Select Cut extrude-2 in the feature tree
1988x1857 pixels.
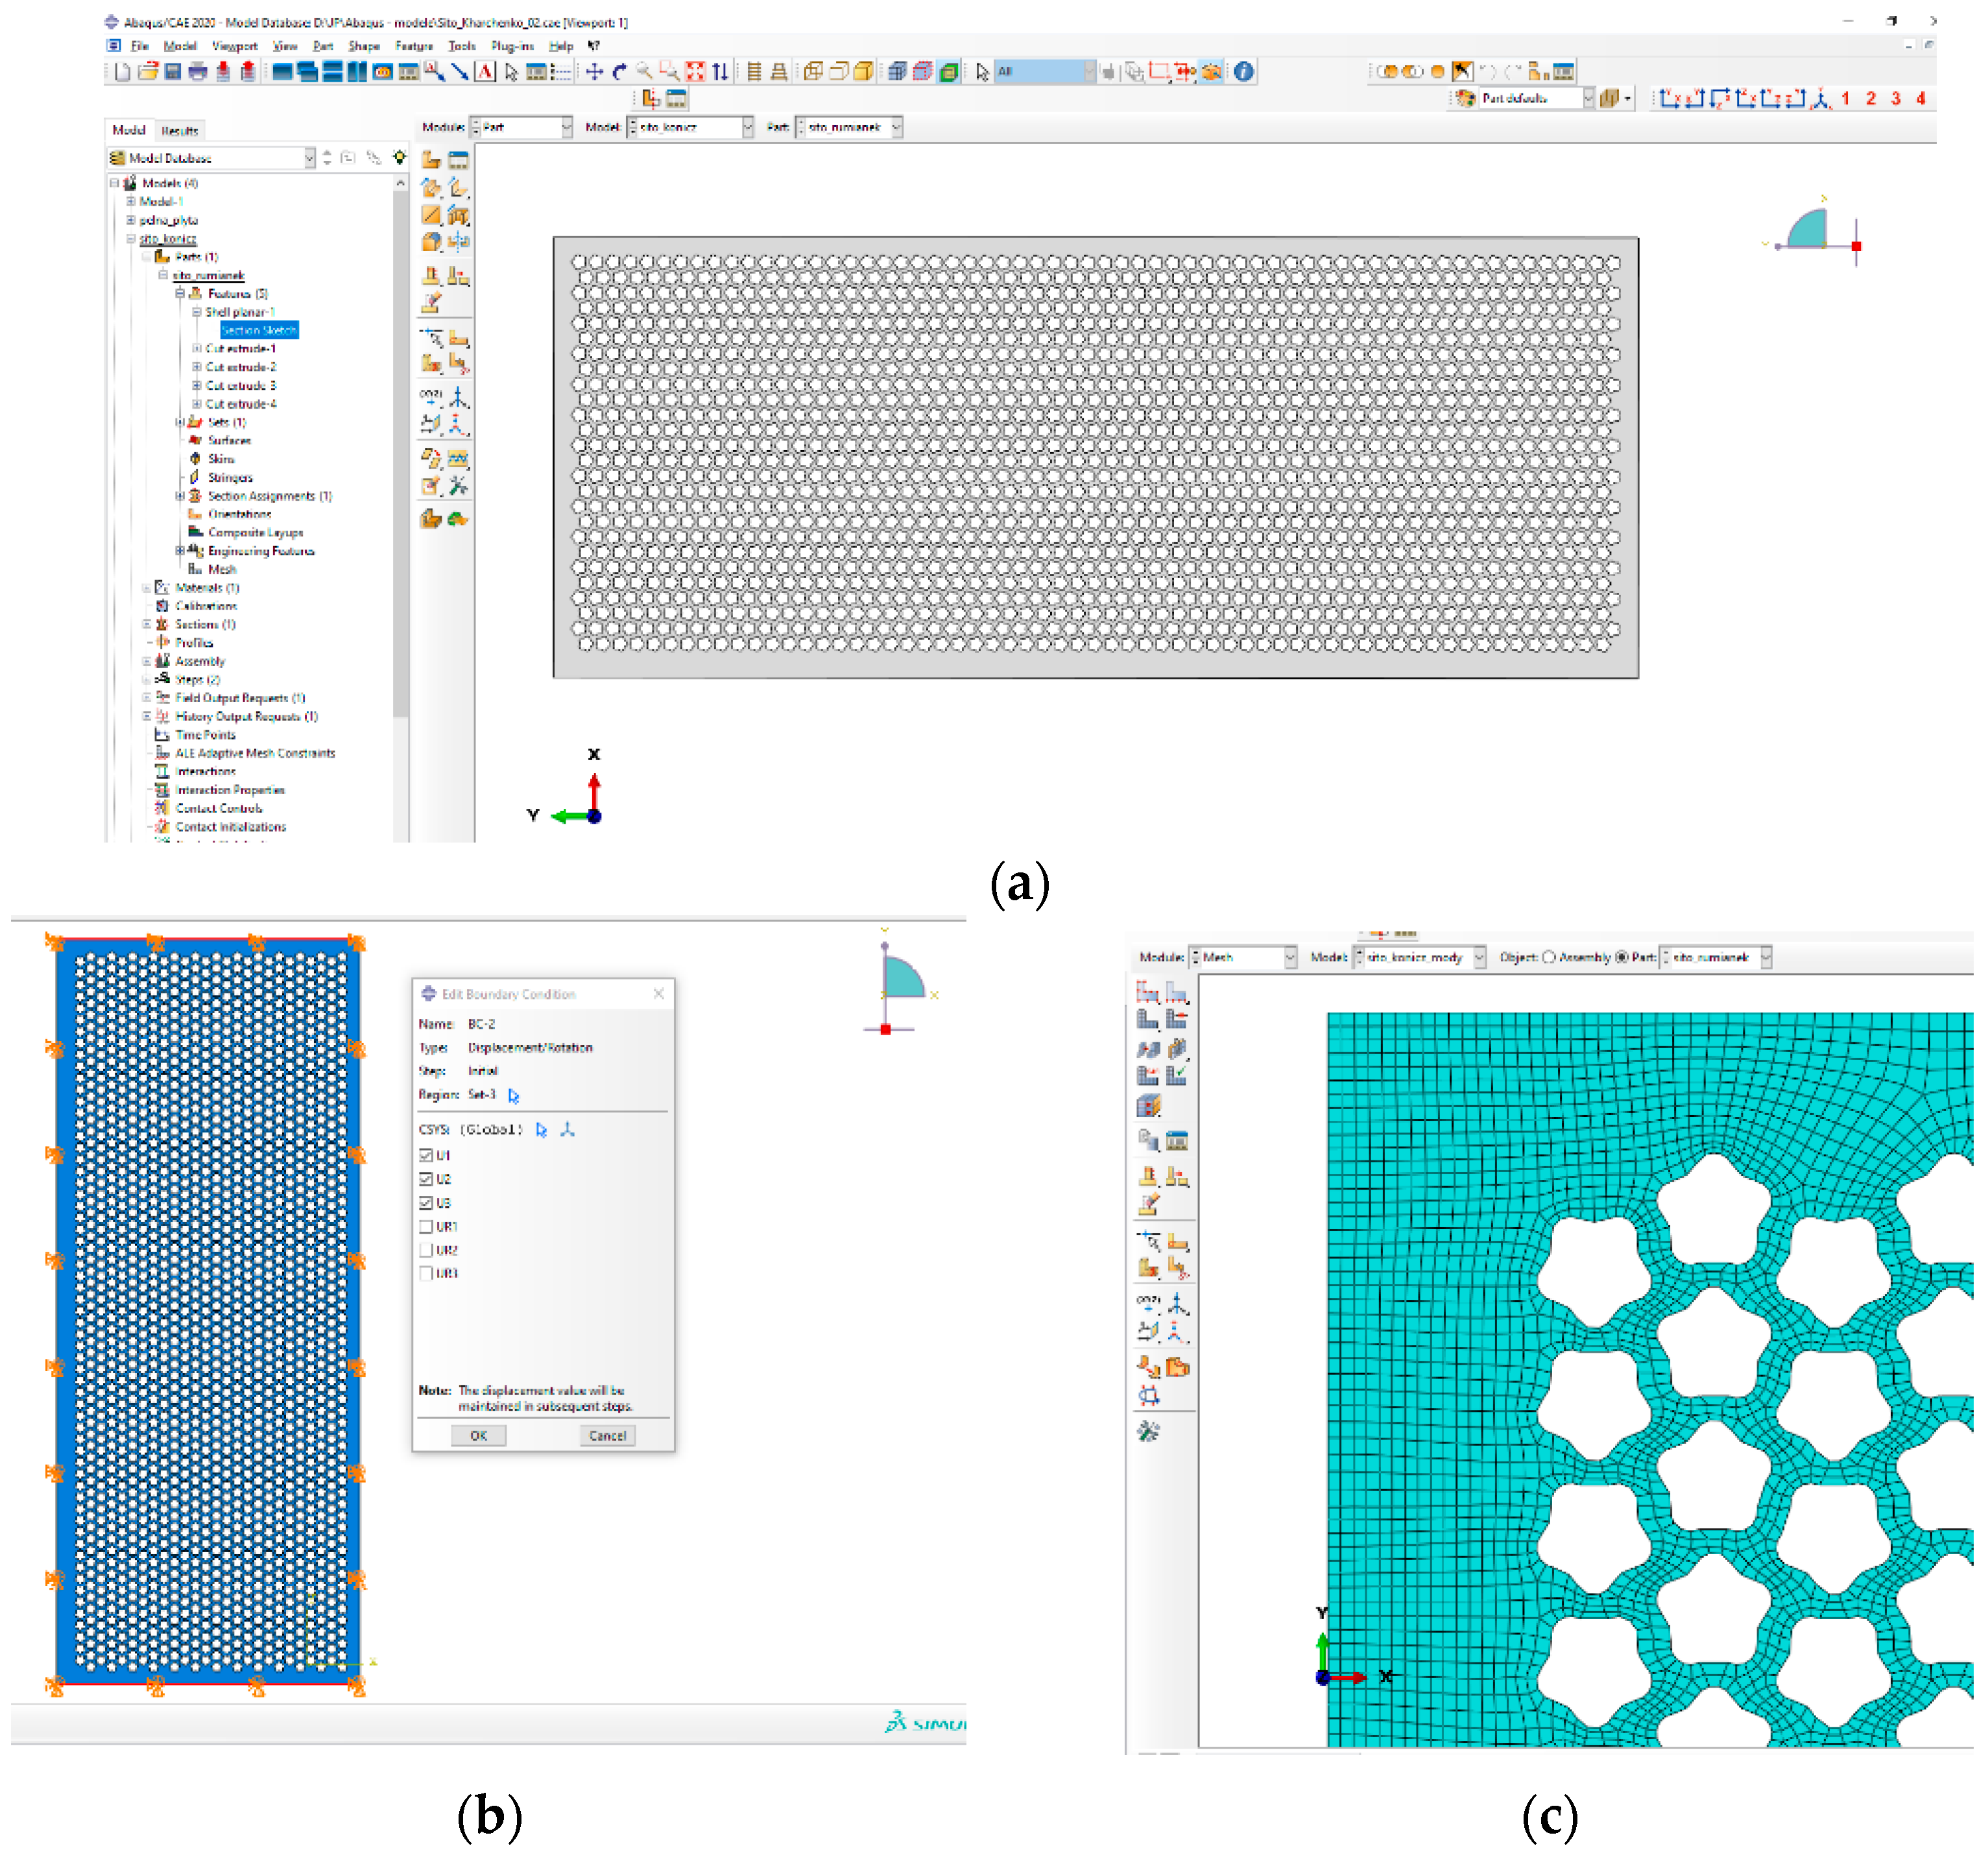240,367
